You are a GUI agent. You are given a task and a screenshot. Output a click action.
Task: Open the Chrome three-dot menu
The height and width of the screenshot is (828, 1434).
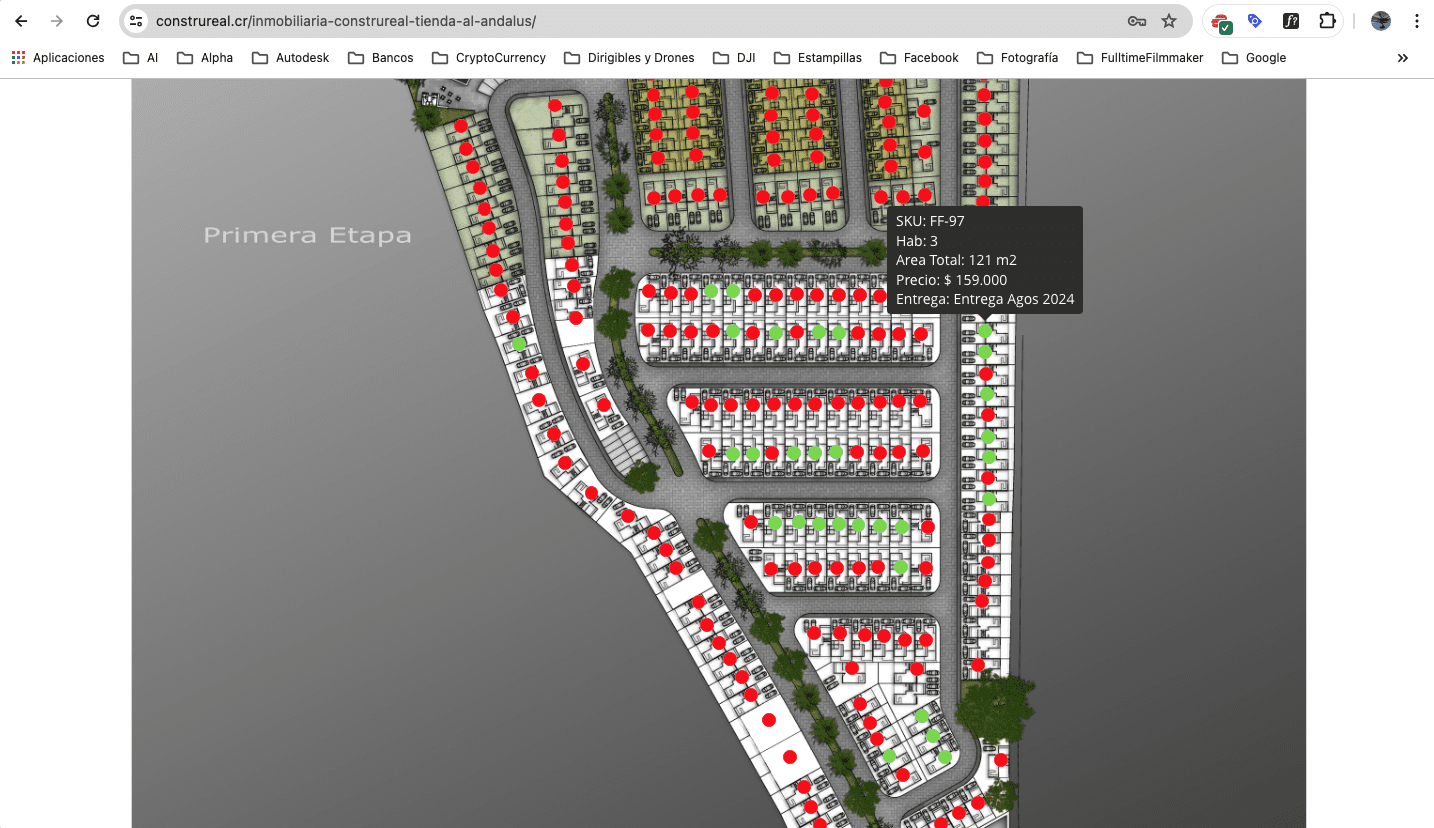1417,21
